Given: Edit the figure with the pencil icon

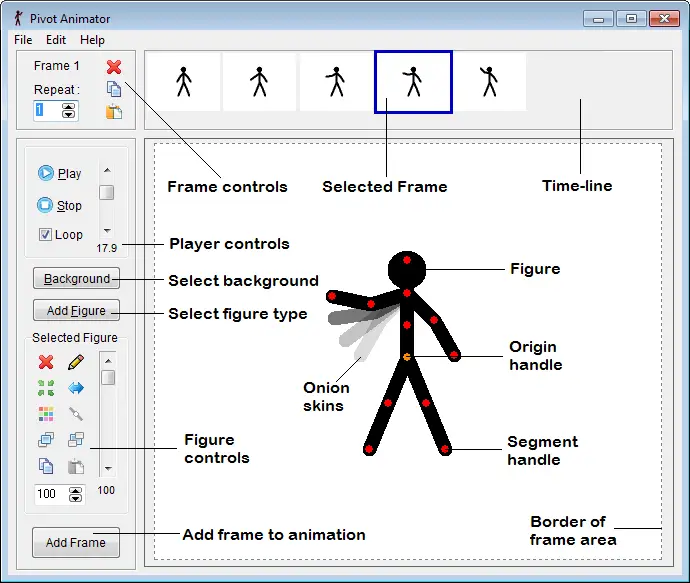Looking at the screenshot, I should [x=76, y=362].
